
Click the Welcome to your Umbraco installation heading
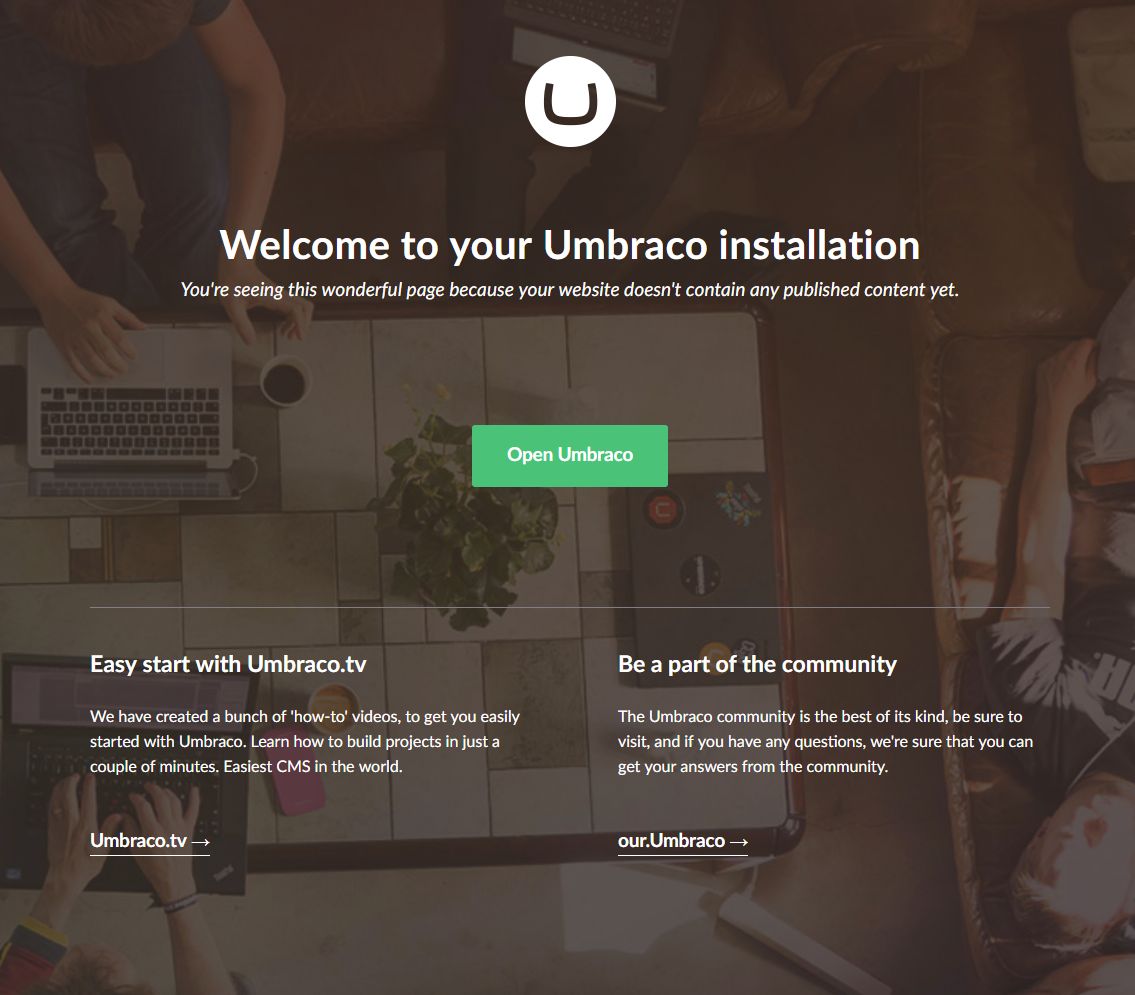(x=570, y=245)
